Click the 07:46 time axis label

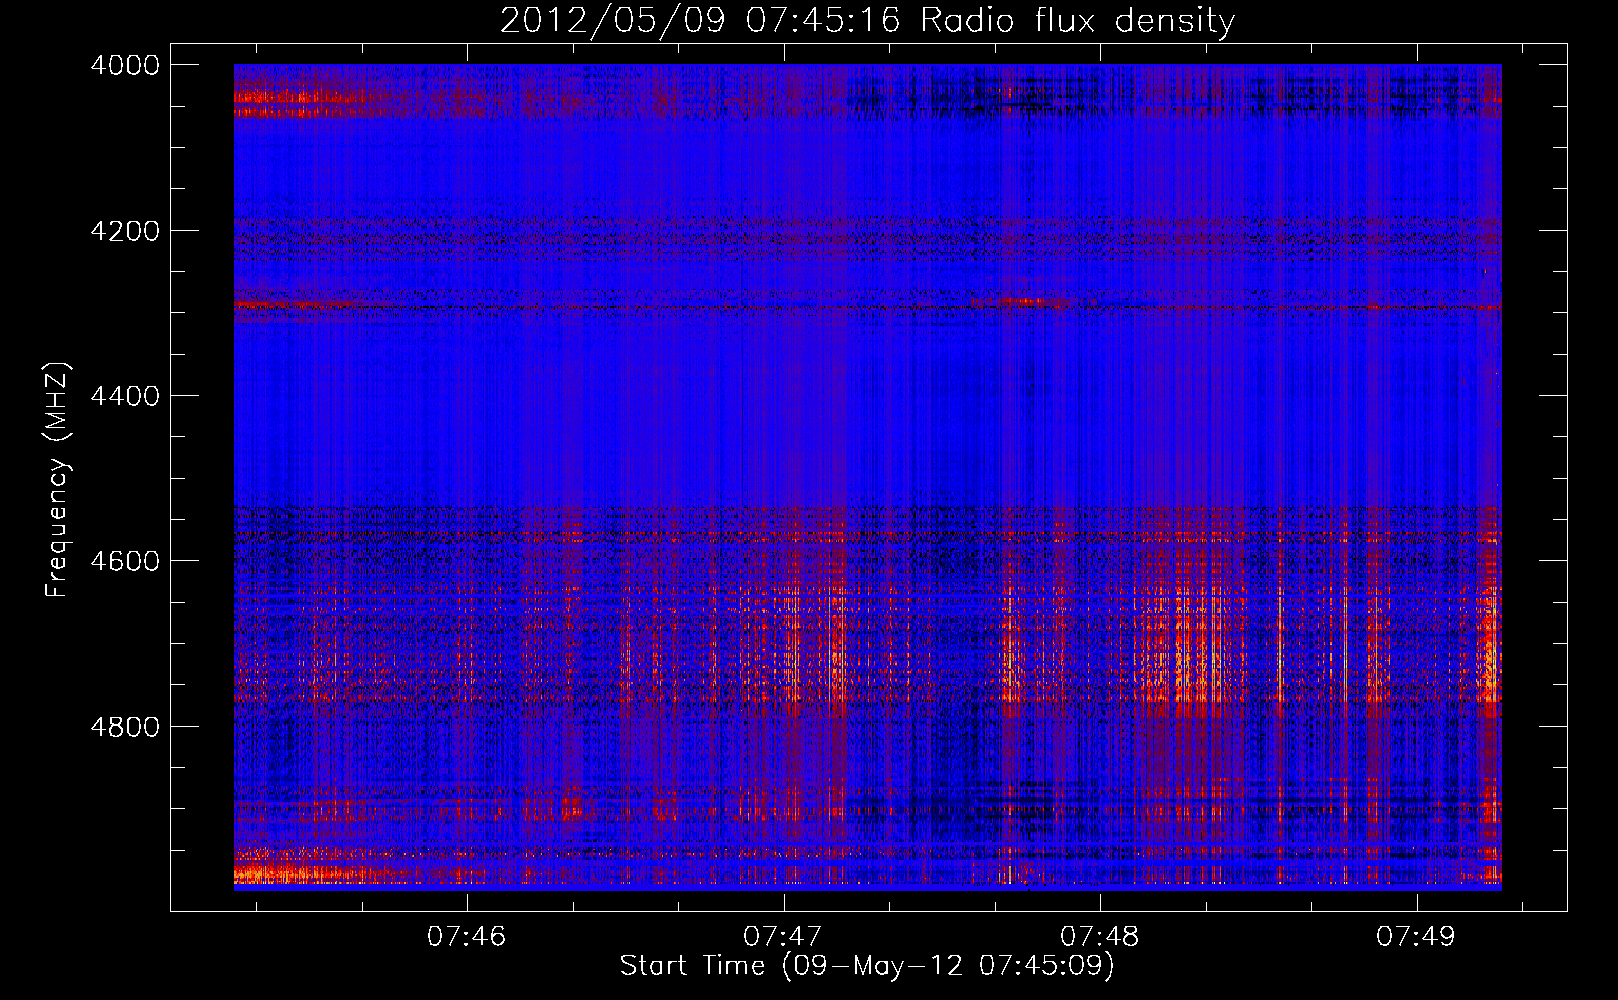(467, 937)
